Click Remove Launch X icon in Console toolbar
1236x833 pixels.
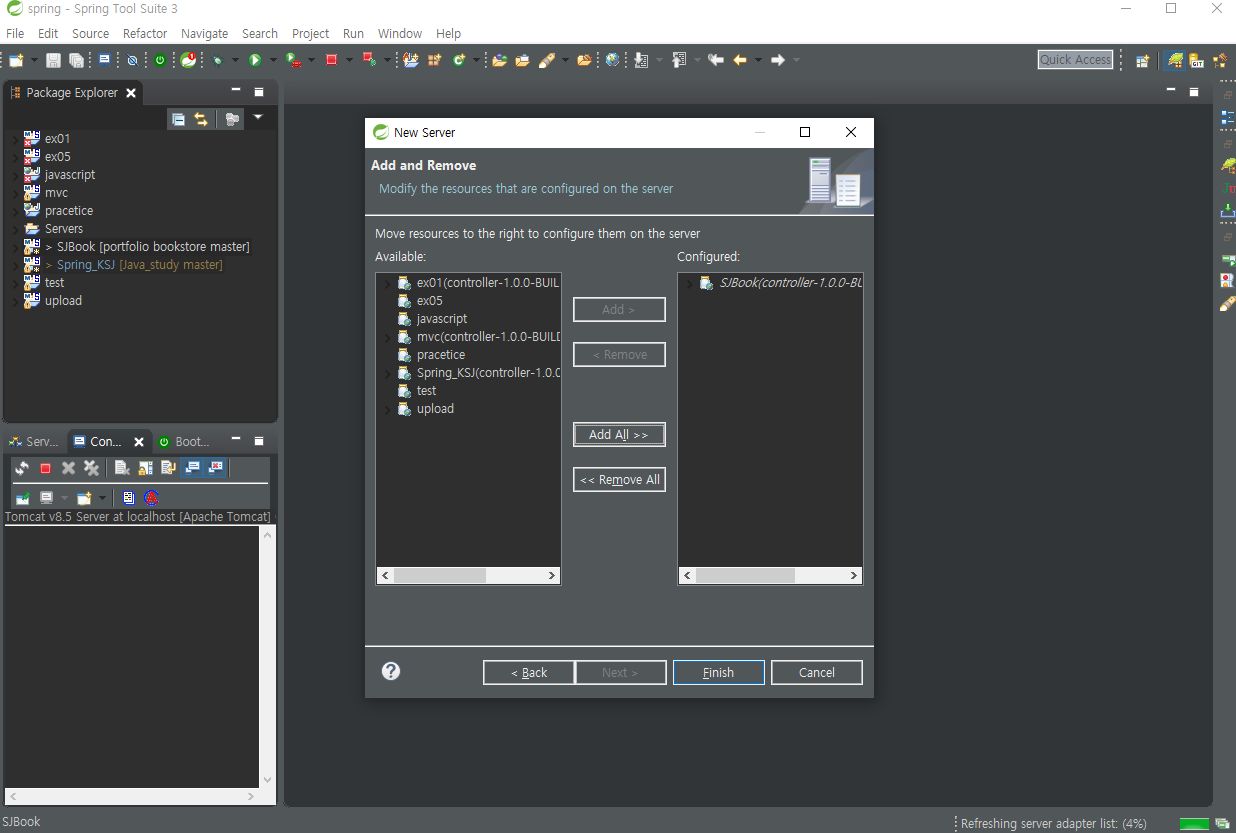pyautogui.click(x=68, y=468)
